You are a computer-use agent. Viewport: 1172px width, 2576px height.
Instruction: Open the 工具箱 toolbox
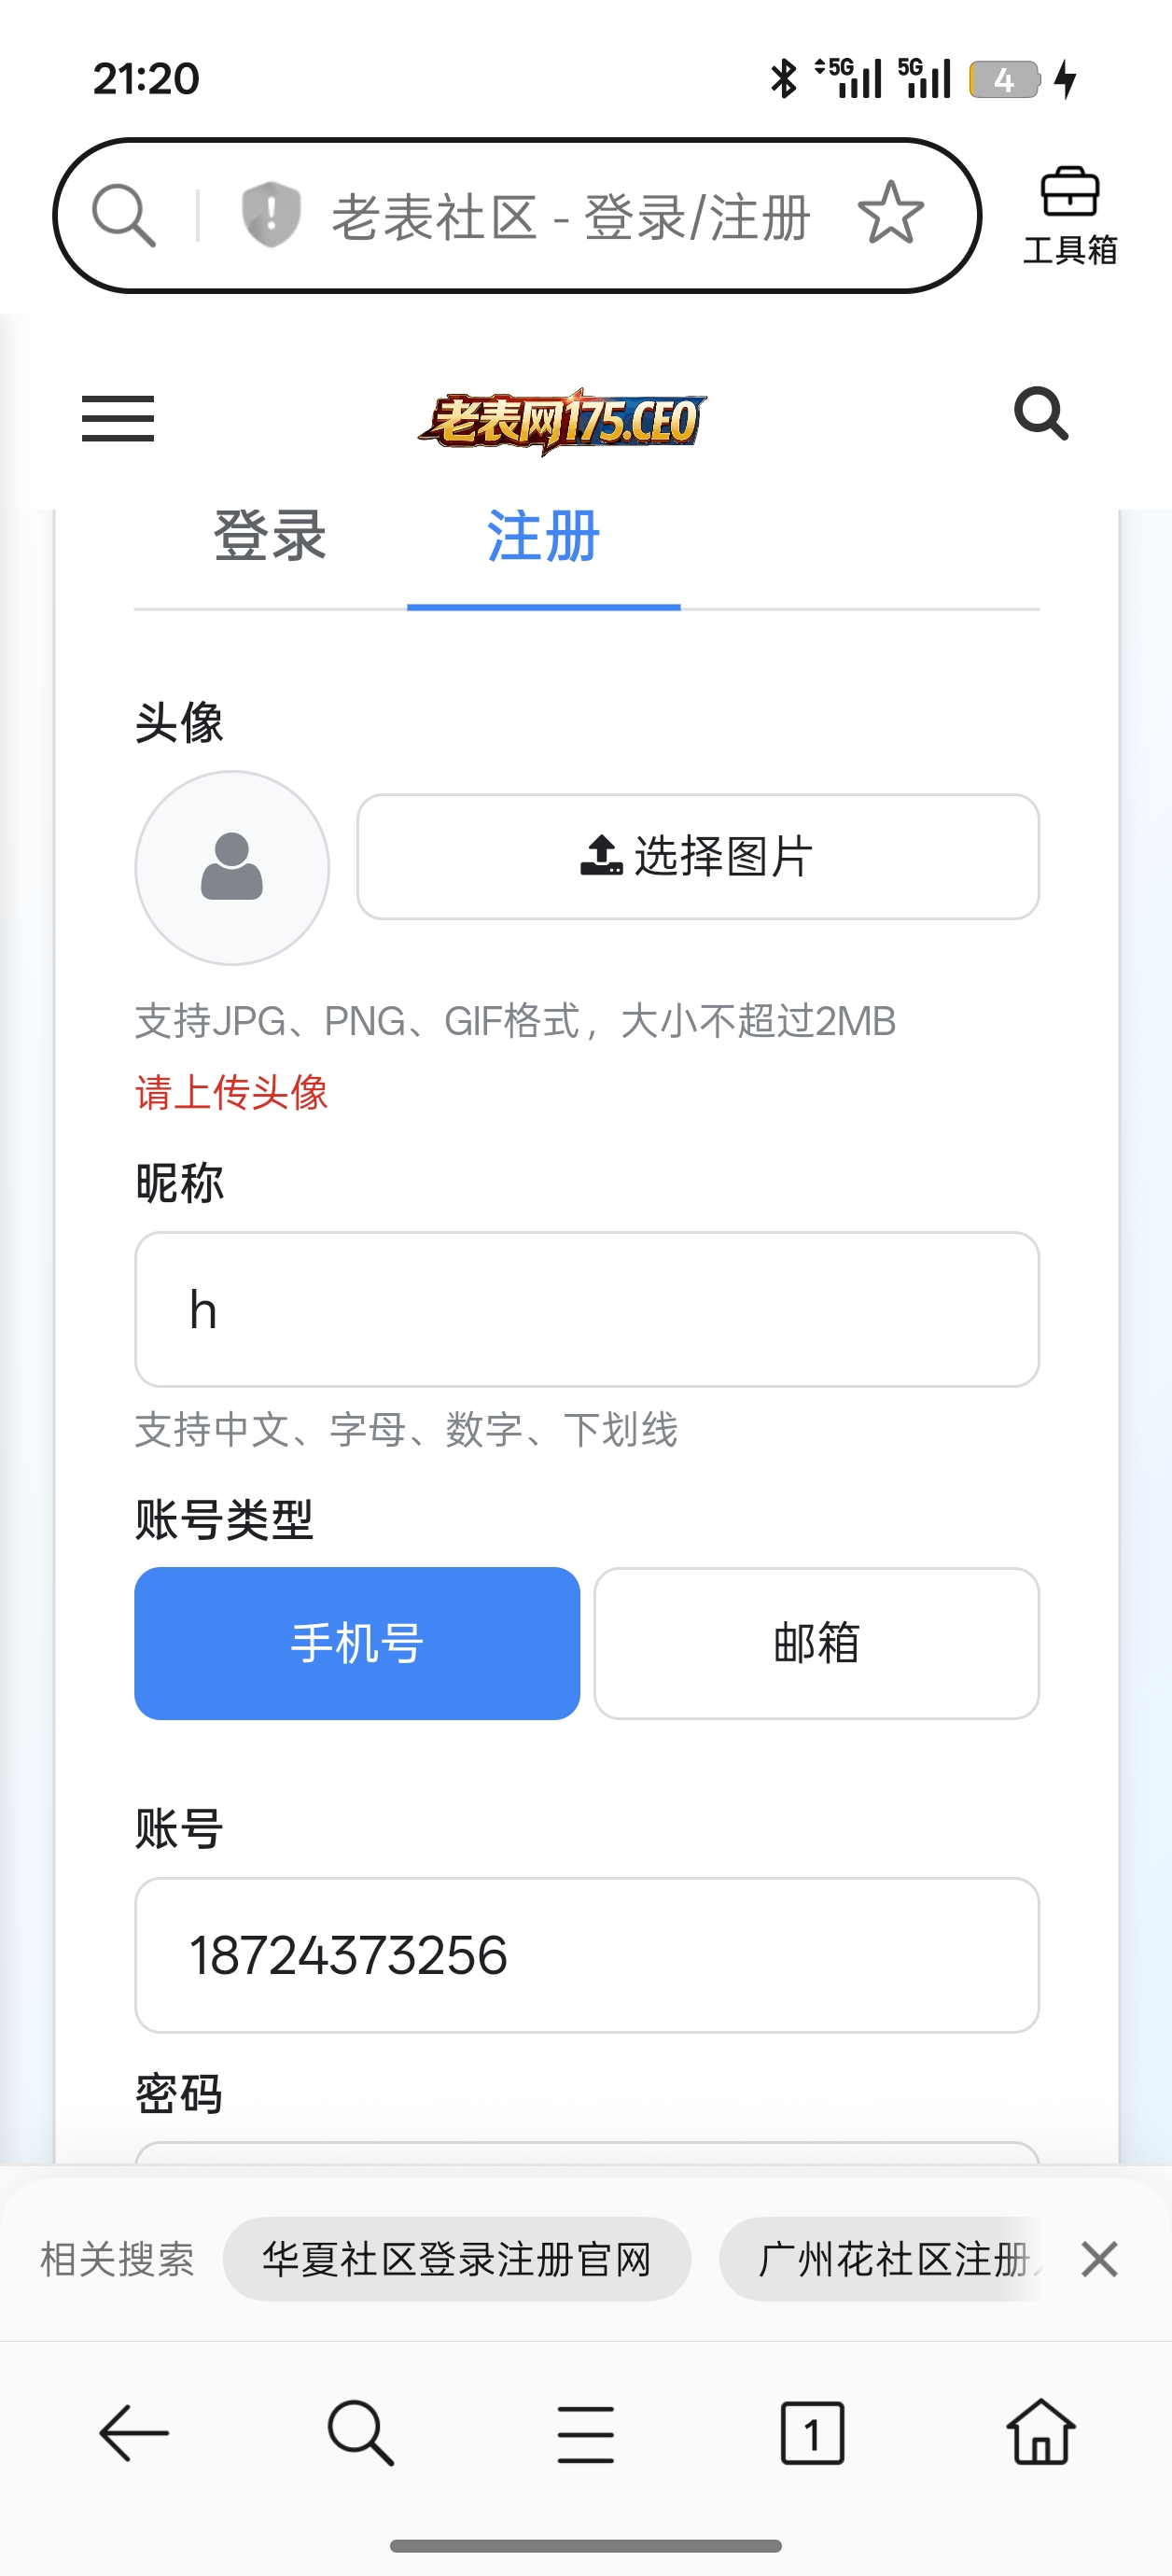(1069, 215)
